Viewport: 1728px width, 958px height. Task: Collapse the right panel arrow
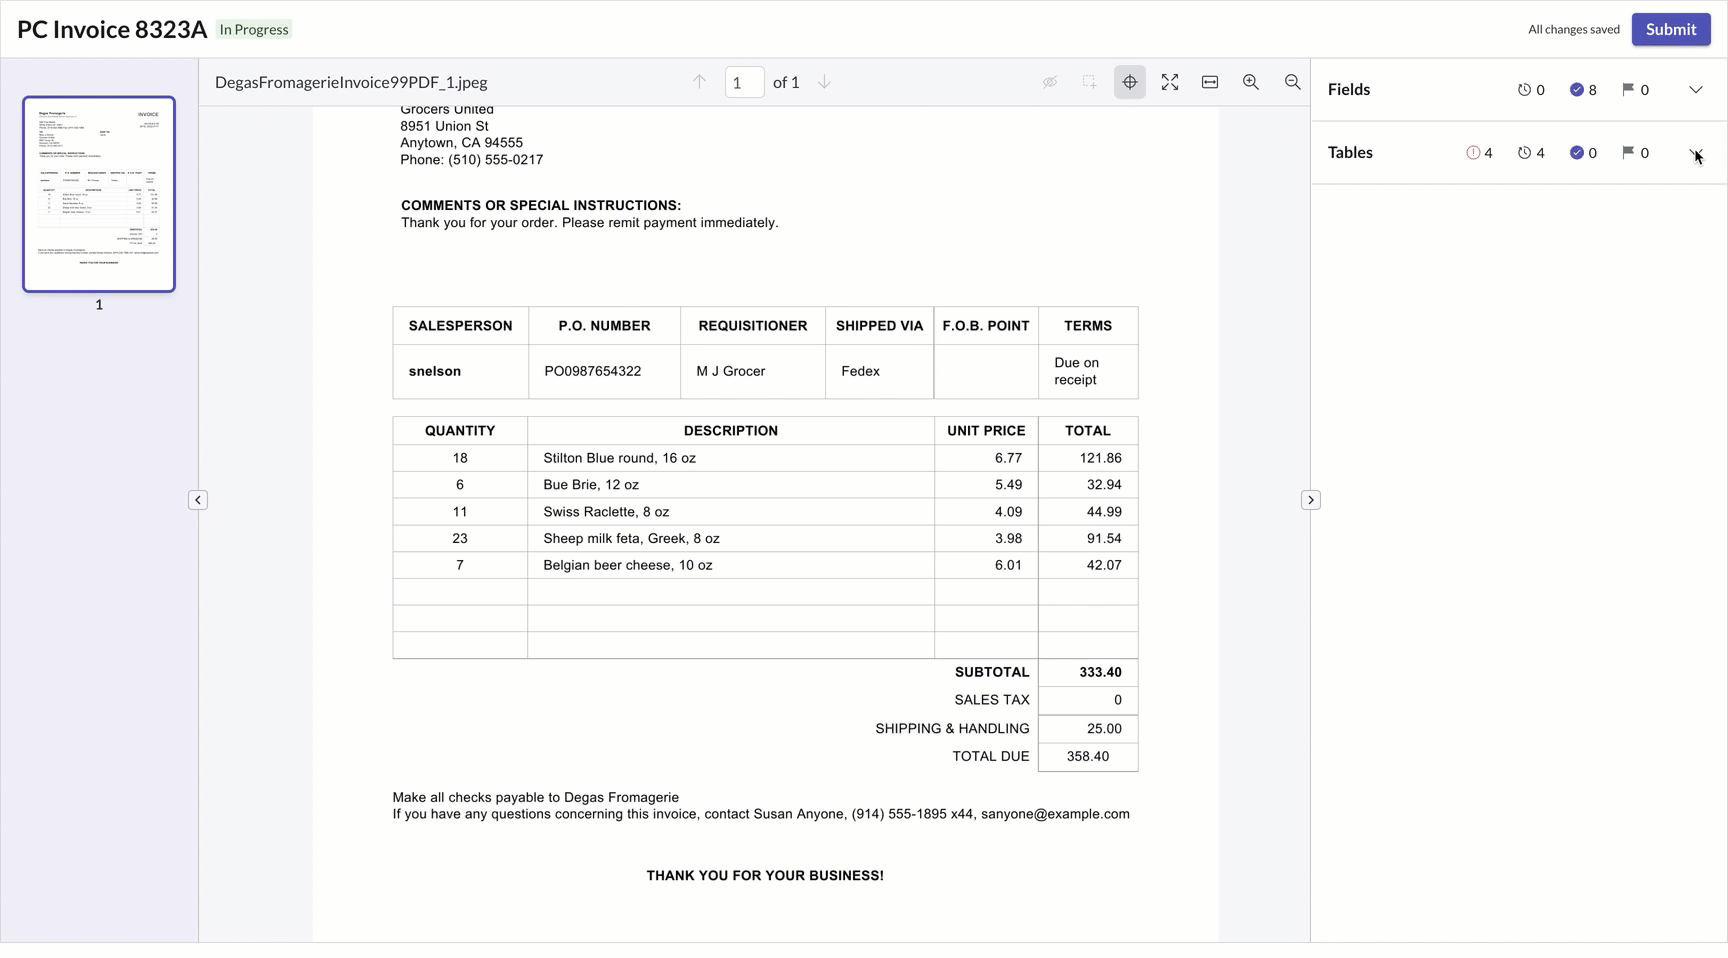(1311, 500)
